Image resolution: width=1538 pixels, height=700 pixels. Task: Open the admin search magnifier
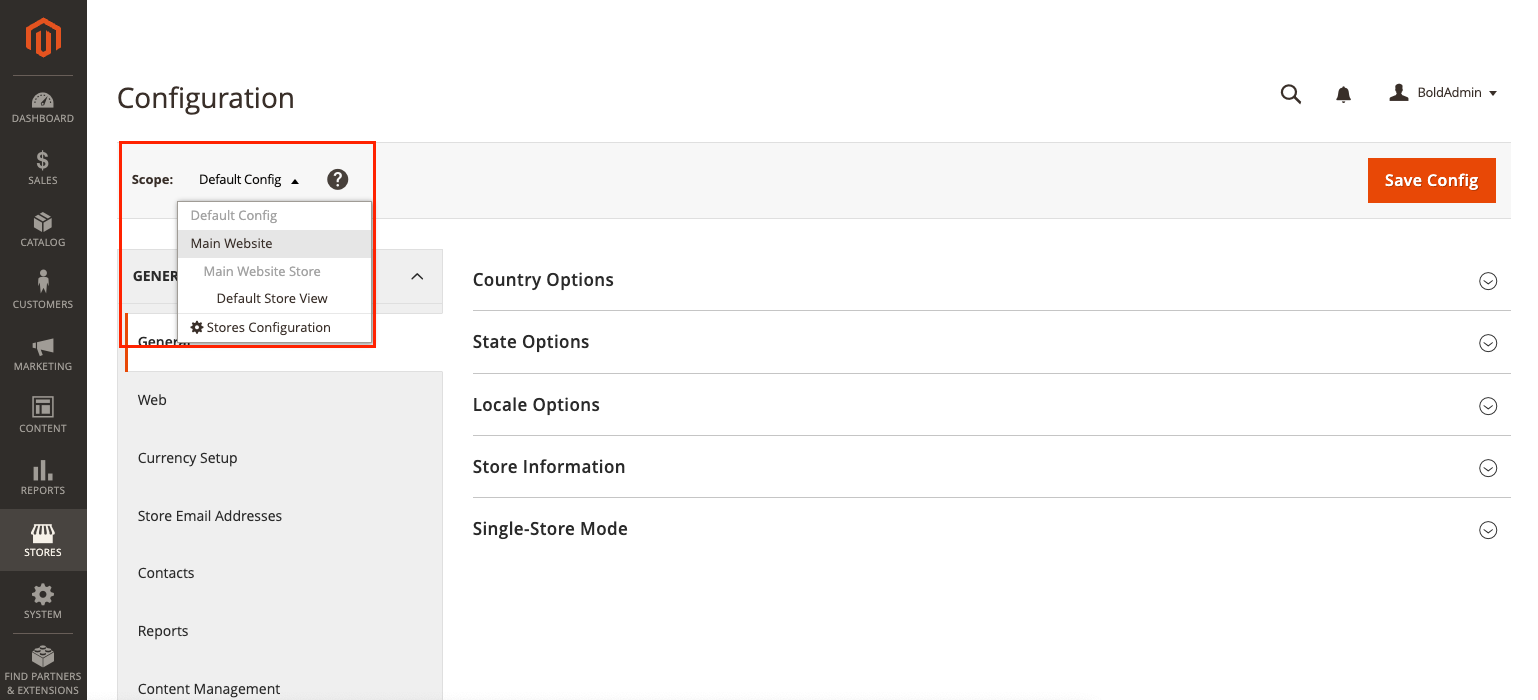click(1290, 93)
